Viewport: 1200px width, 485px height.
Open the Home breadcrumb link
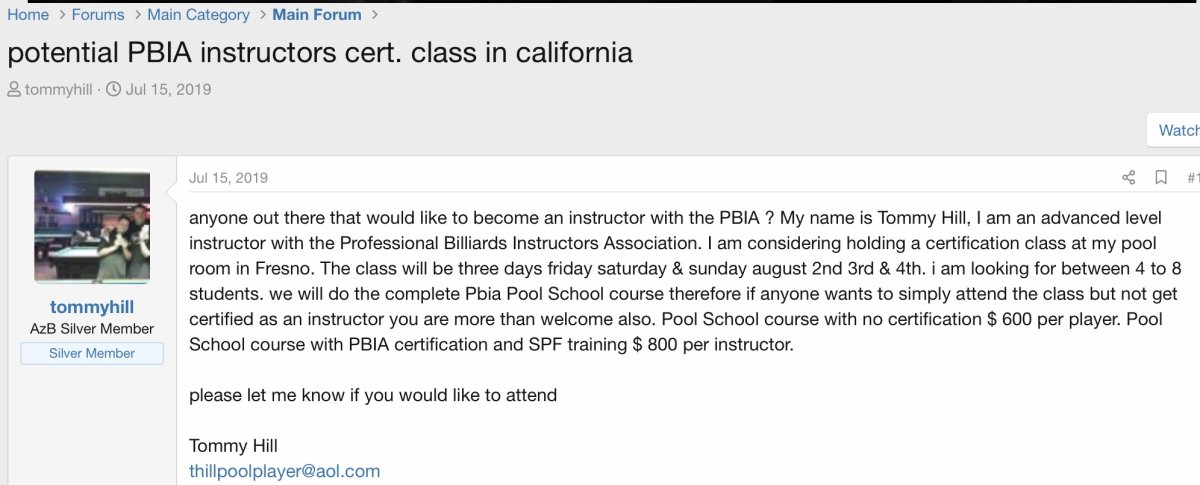click(x=28, y=15)
